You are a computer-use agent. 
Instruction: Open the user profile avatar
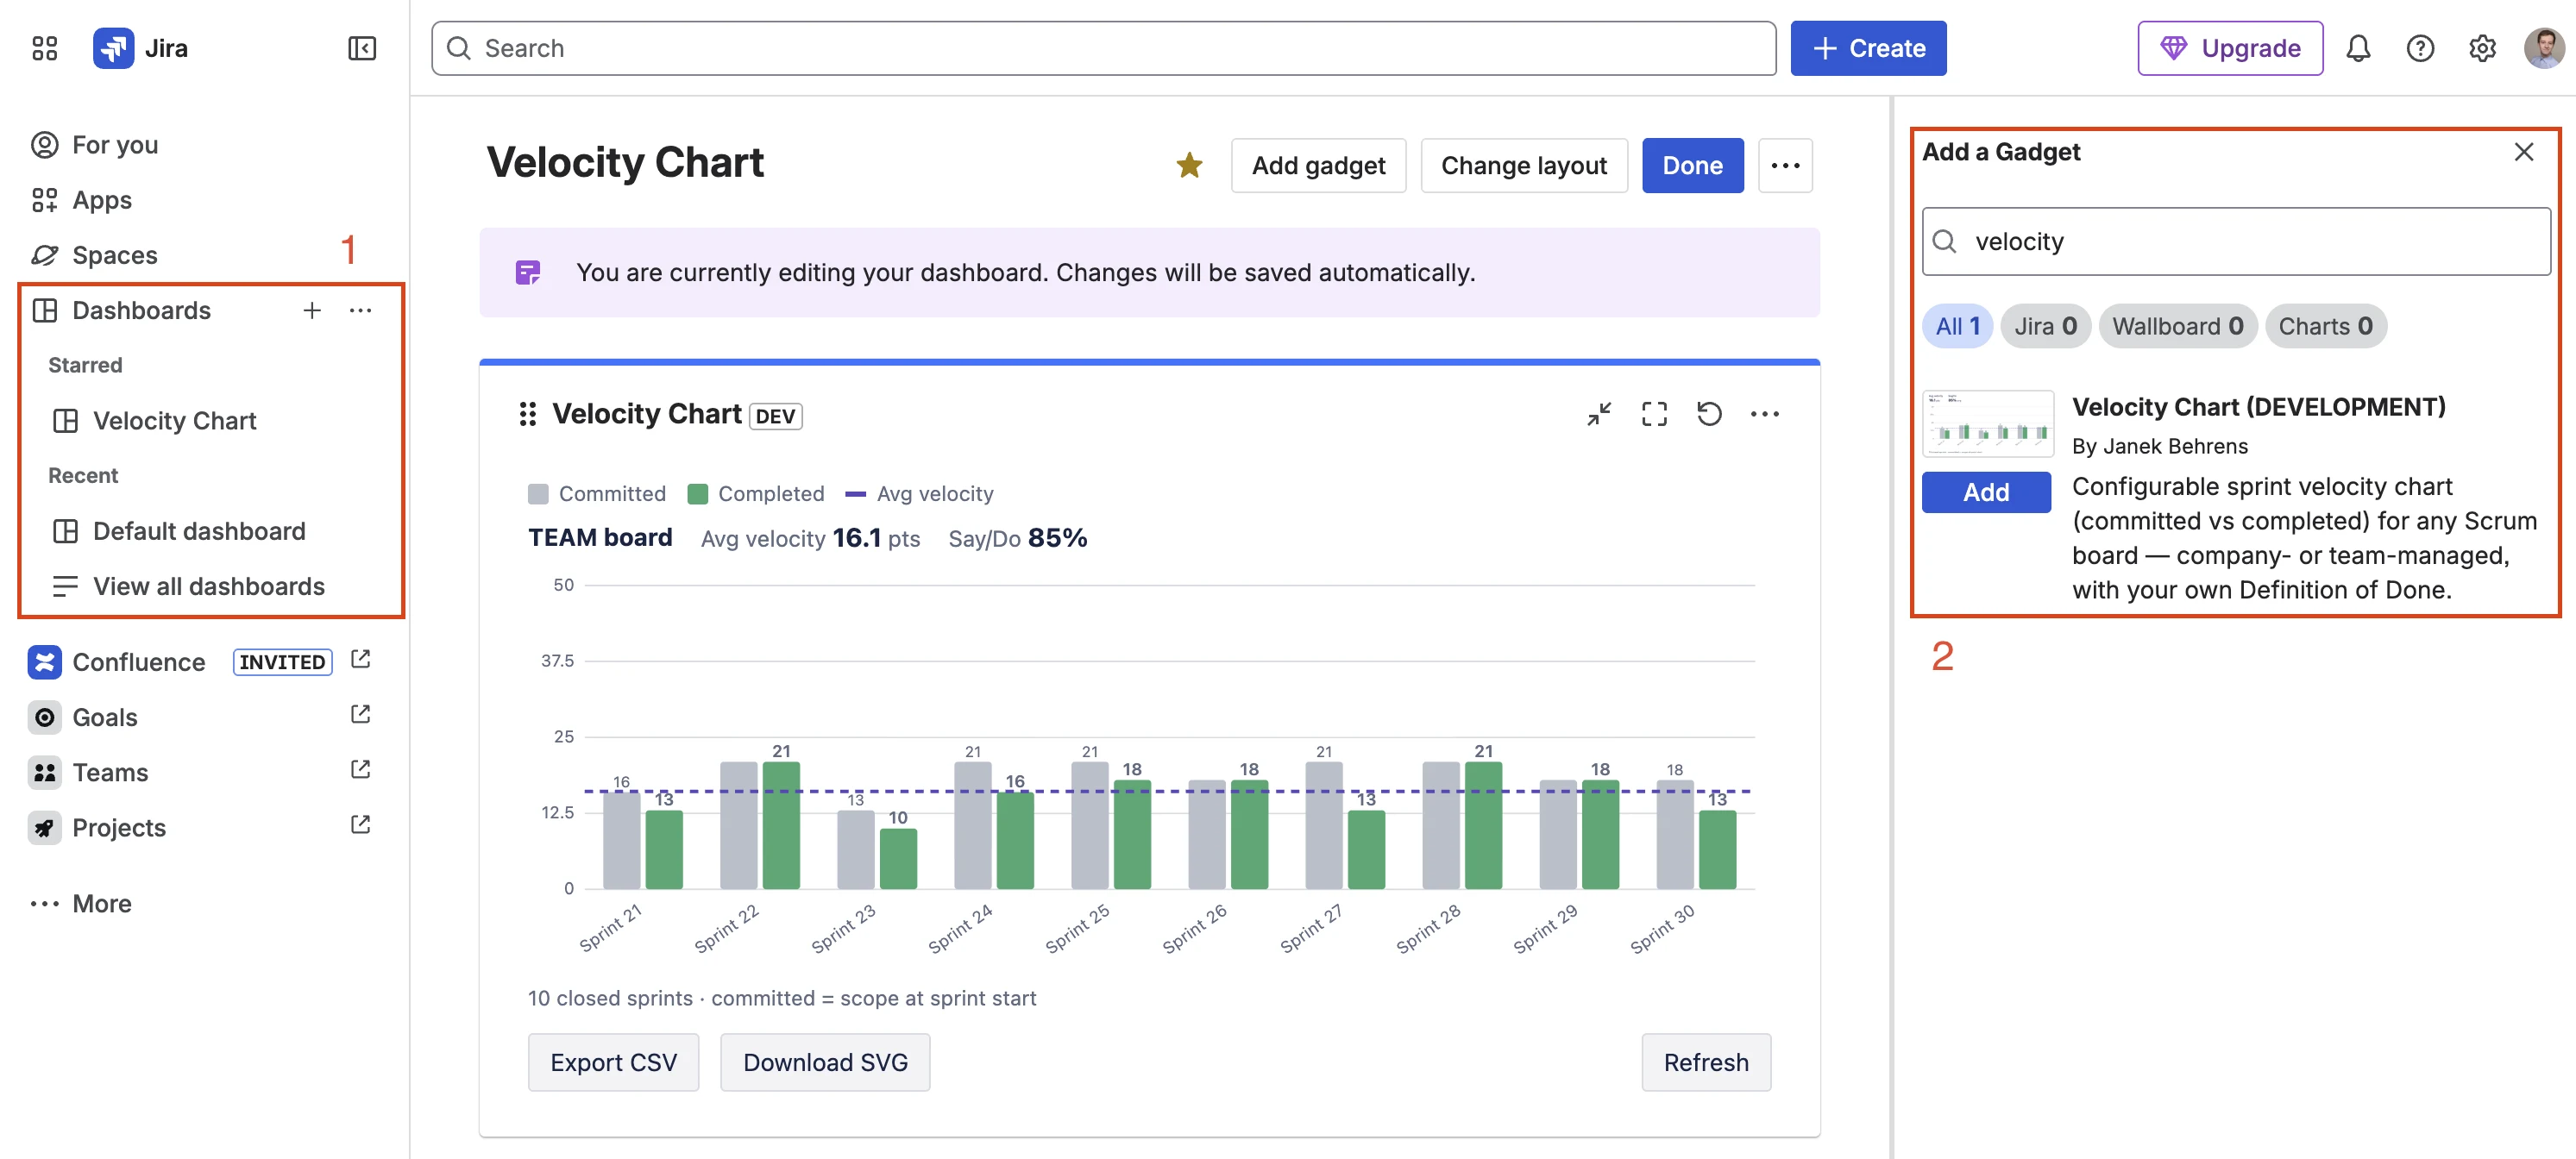2543,48
